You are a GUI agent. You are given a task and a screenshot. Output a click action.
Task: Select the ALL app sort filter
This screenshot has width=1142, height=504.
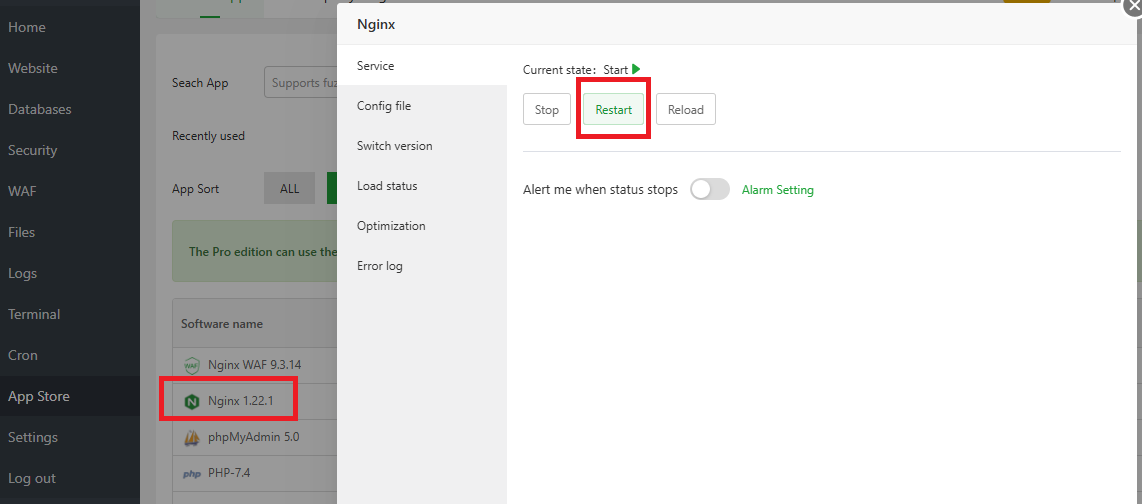click(289, 189)
